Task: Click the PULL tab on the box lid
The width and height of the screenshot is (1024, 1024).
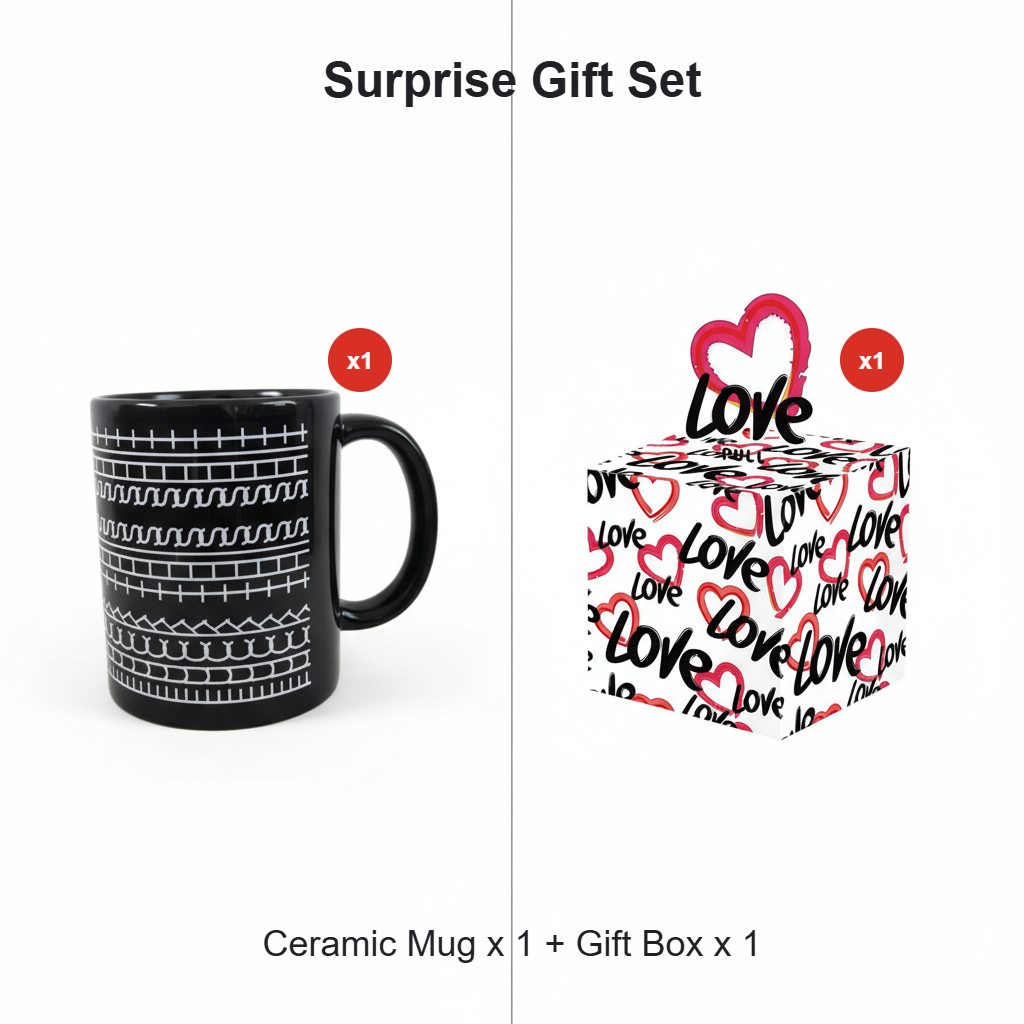Action: click(739, 455)
